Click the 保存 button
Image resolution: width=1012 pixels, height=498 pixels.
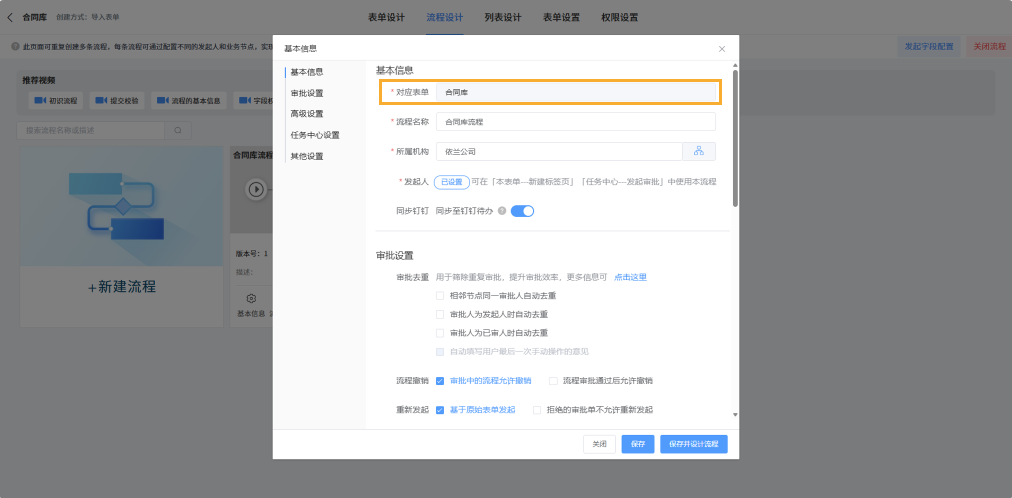pos(638,444)
